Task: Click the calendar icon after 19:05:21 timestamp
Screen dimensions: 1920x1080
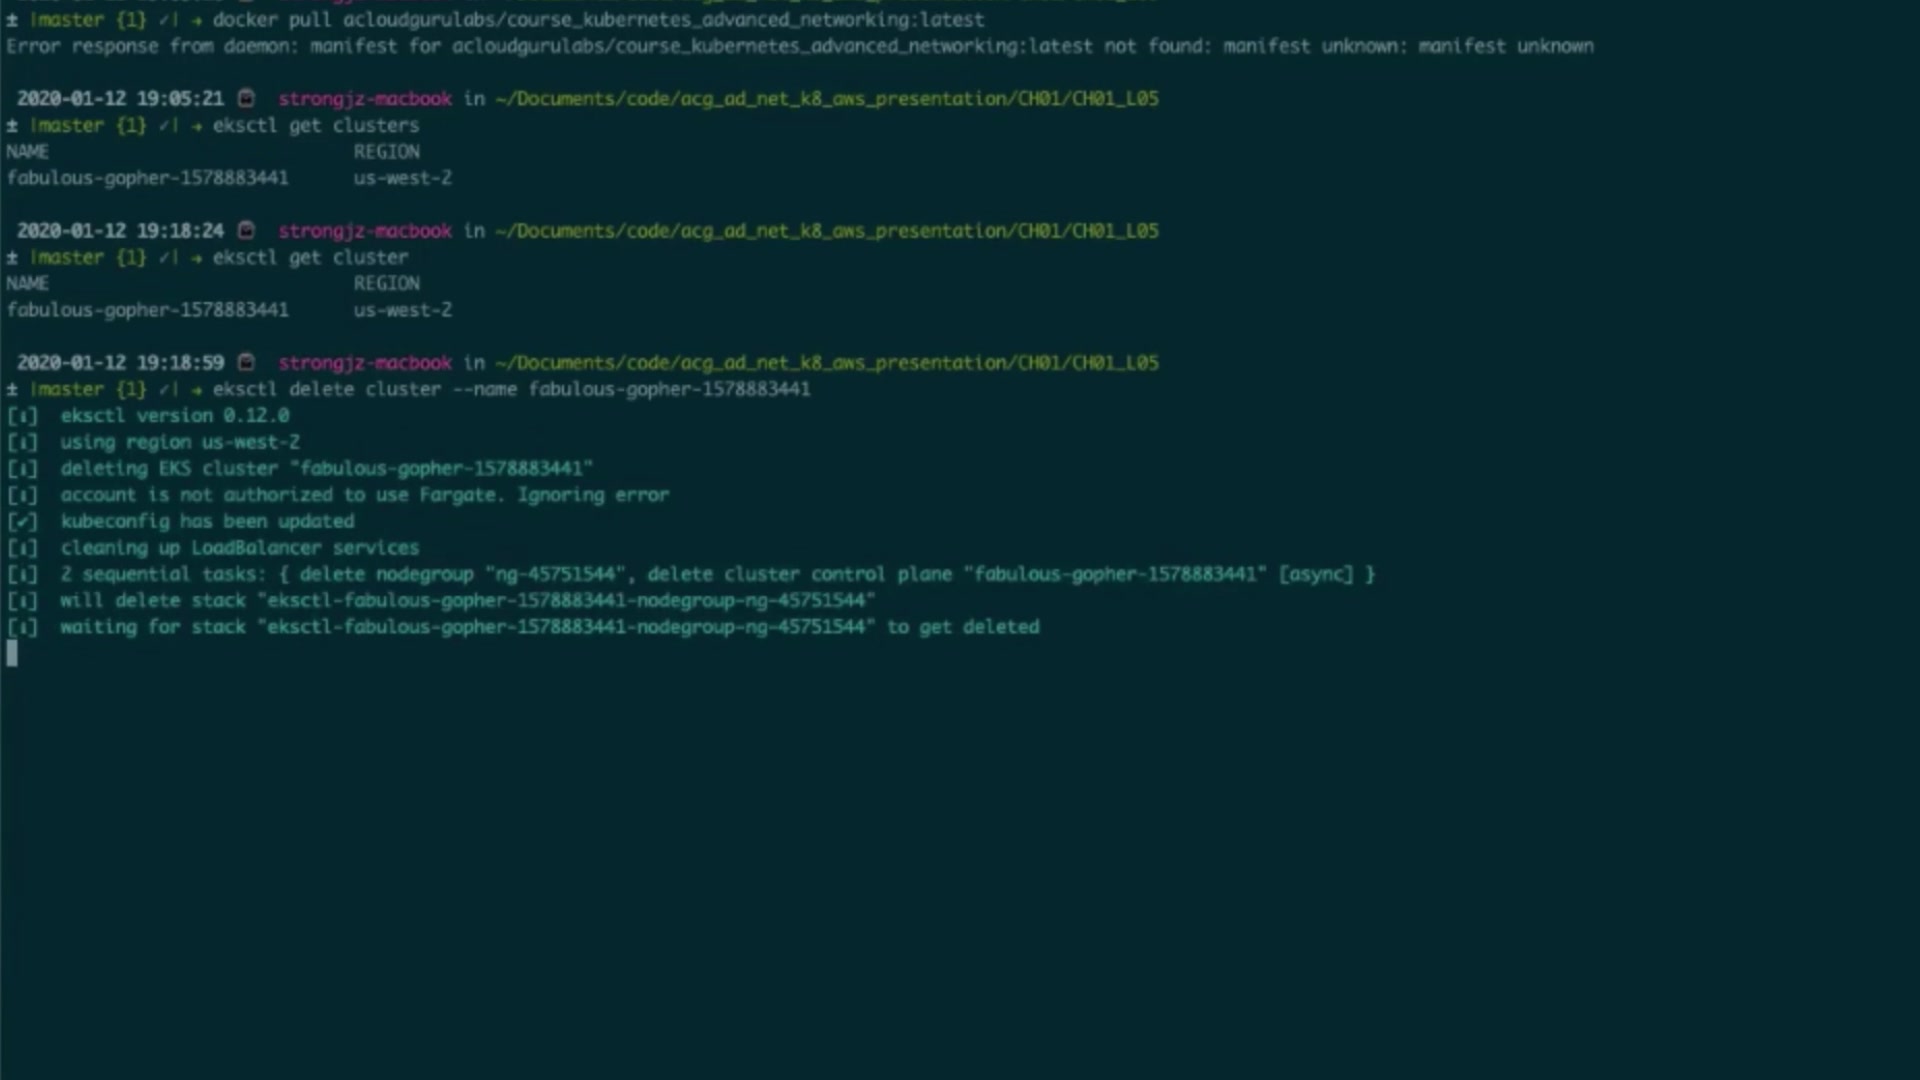Action: tap(246, 98)
